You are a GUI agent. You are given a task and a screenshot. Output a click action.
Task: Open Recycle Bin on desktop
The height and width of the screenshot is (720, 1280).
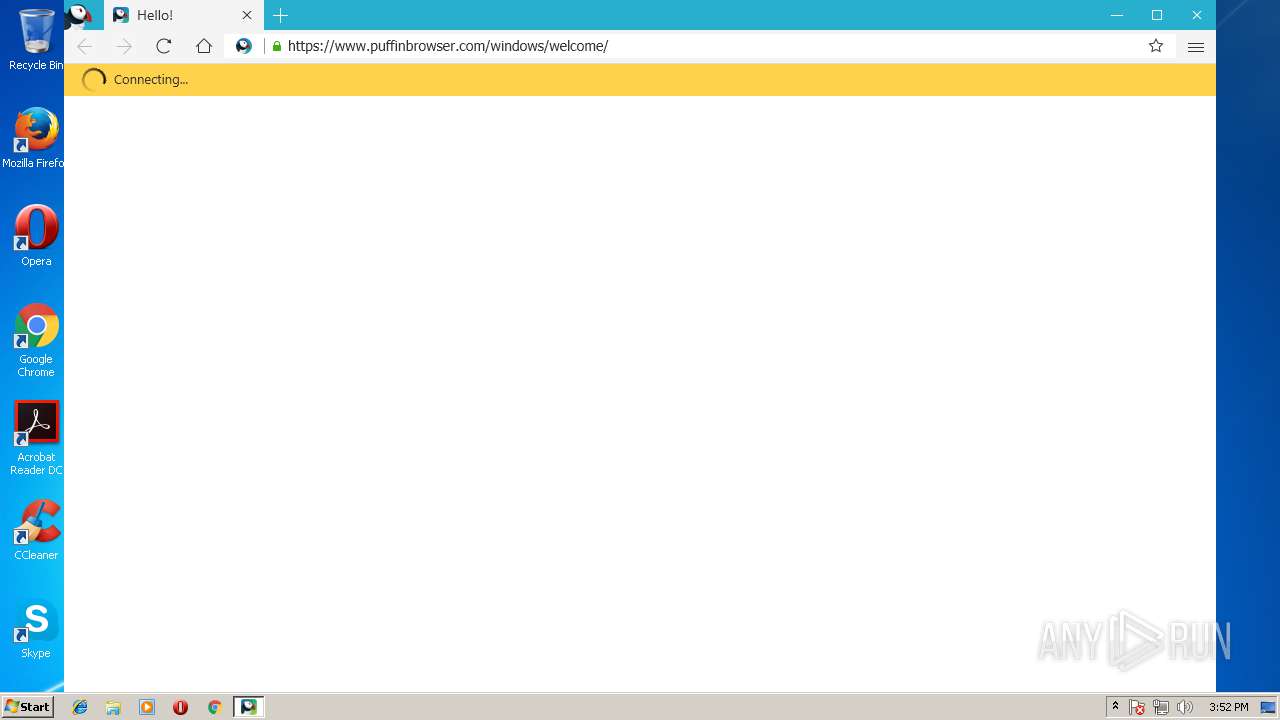(36, 40)
